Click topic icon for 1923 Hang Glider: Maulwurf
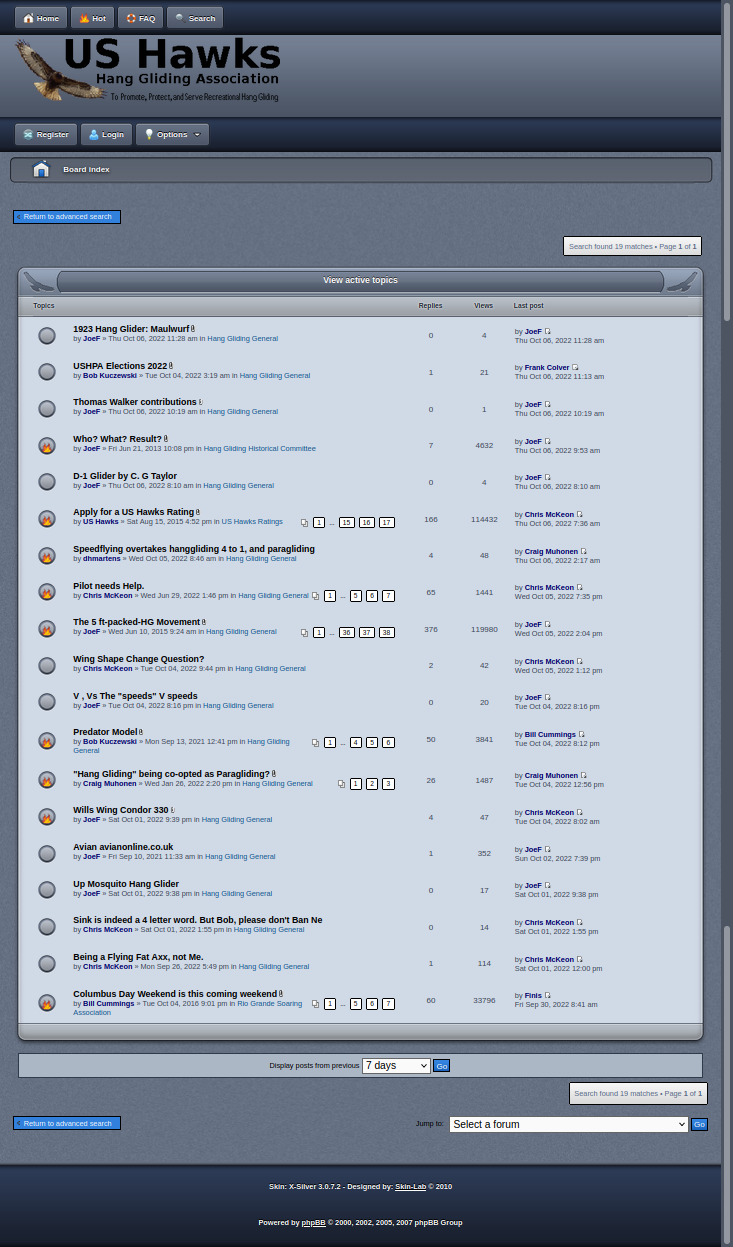This screenshot has height=1247, width=733. [x=47, y=336]
